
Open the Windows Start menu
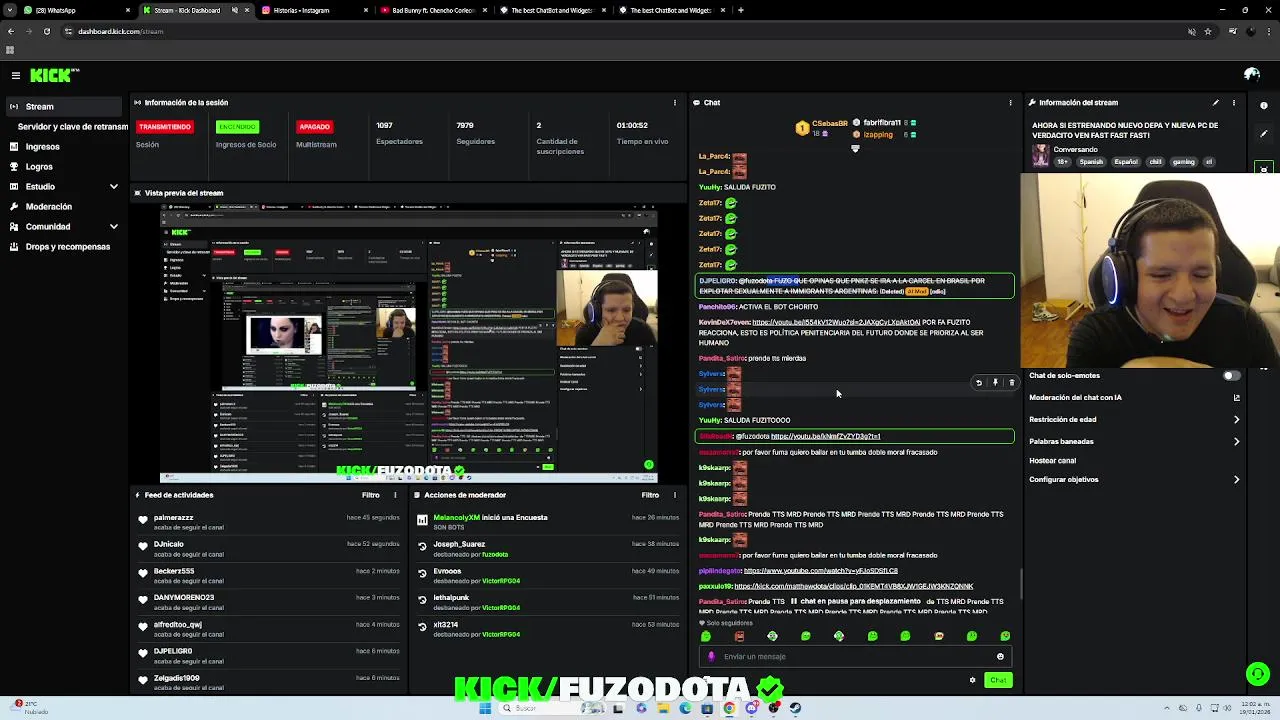coord(485,708)
